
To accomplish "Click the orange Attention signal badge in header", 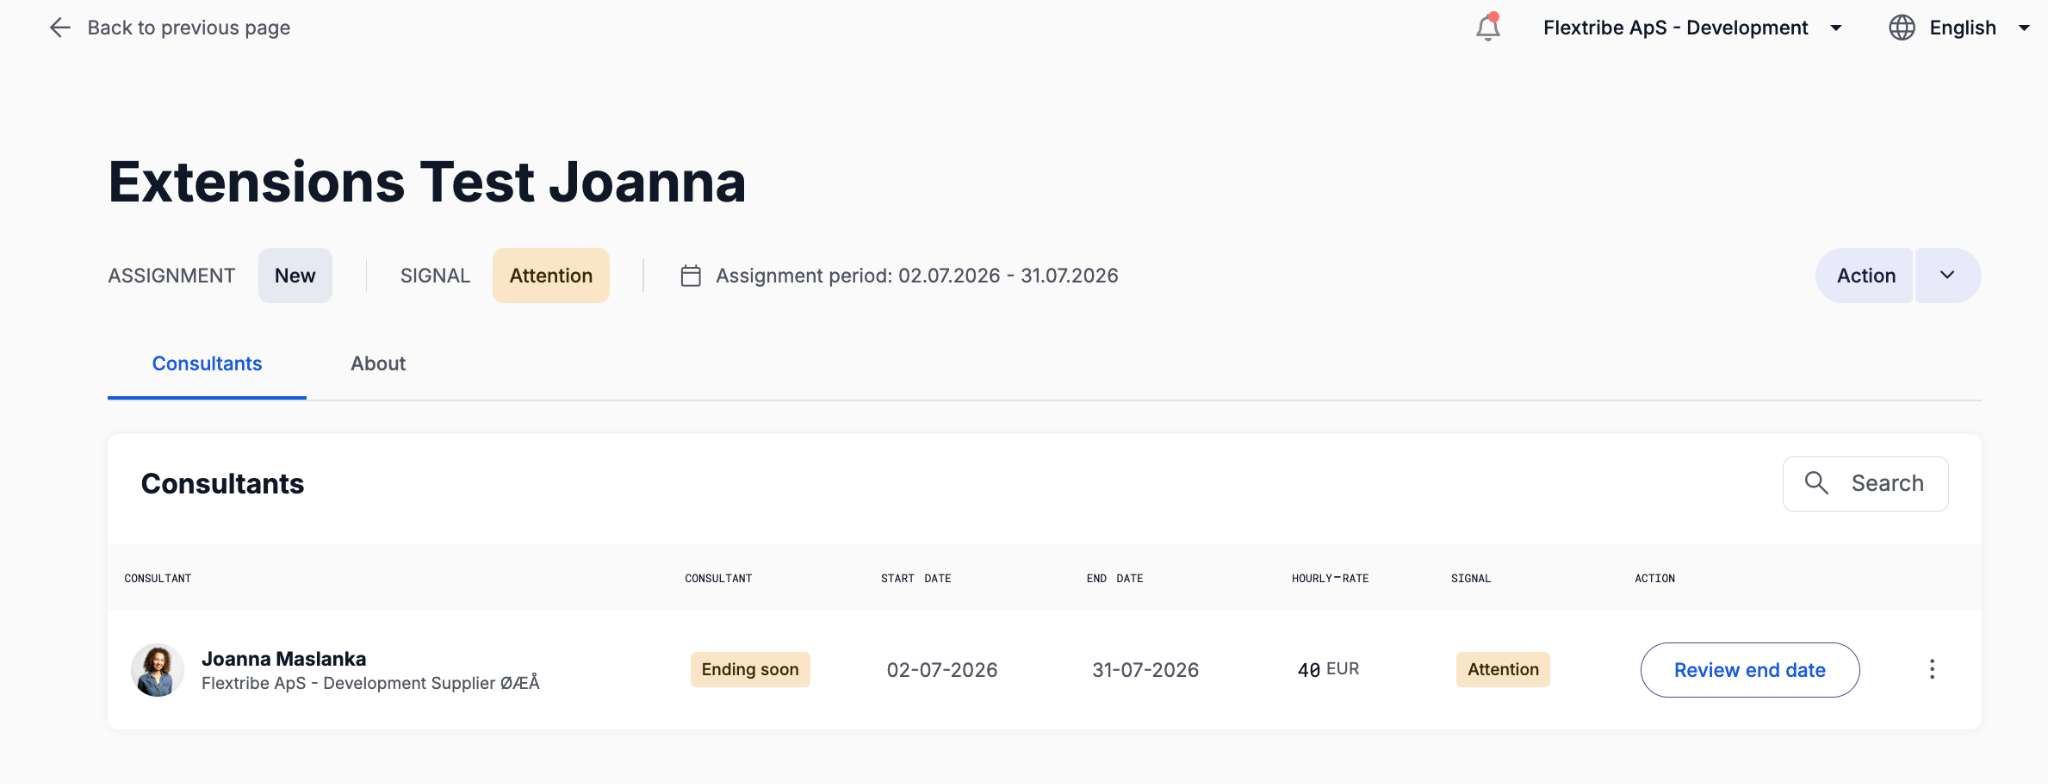I will tap(551, 276).
